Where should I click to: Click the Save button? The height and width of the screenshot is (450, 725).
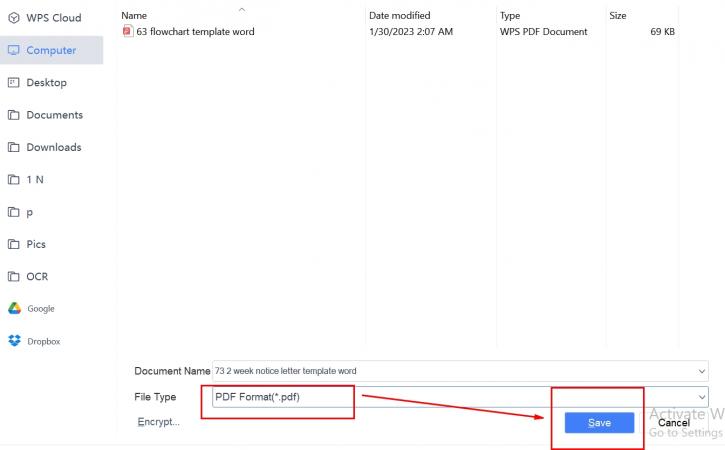pyautogui.click(x=599, y=423)
